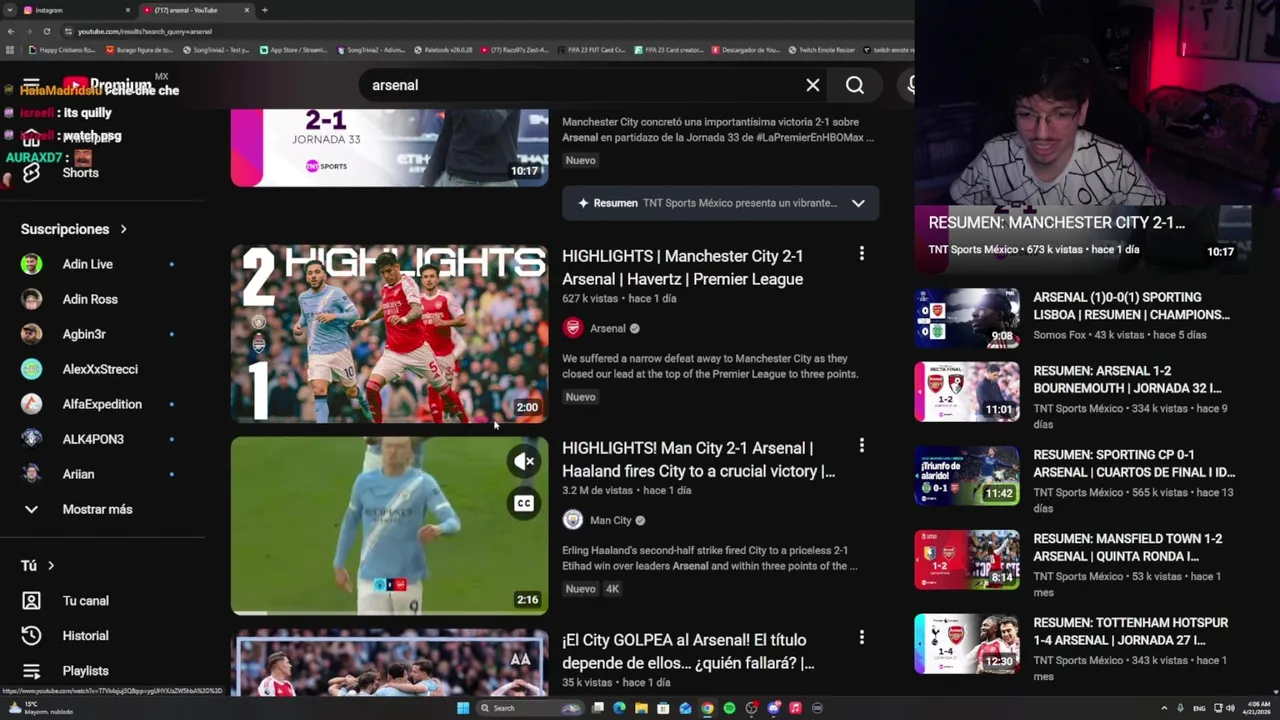
Task: Click the taskbar Search box
Action: point(530,708)
